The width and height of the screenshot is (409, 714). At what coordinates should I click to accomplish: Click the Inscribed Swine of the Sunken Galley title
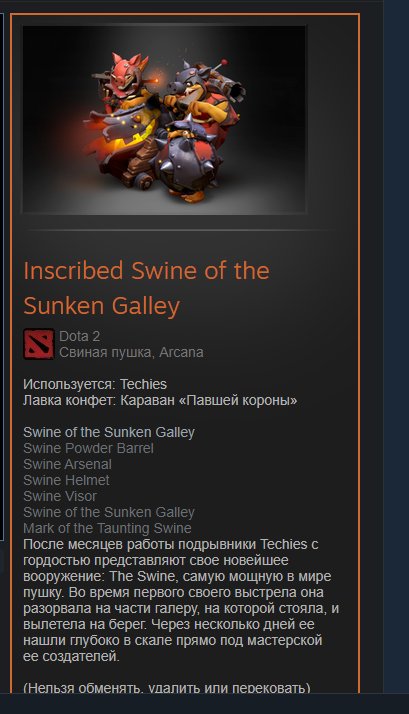tap(146, 288)
